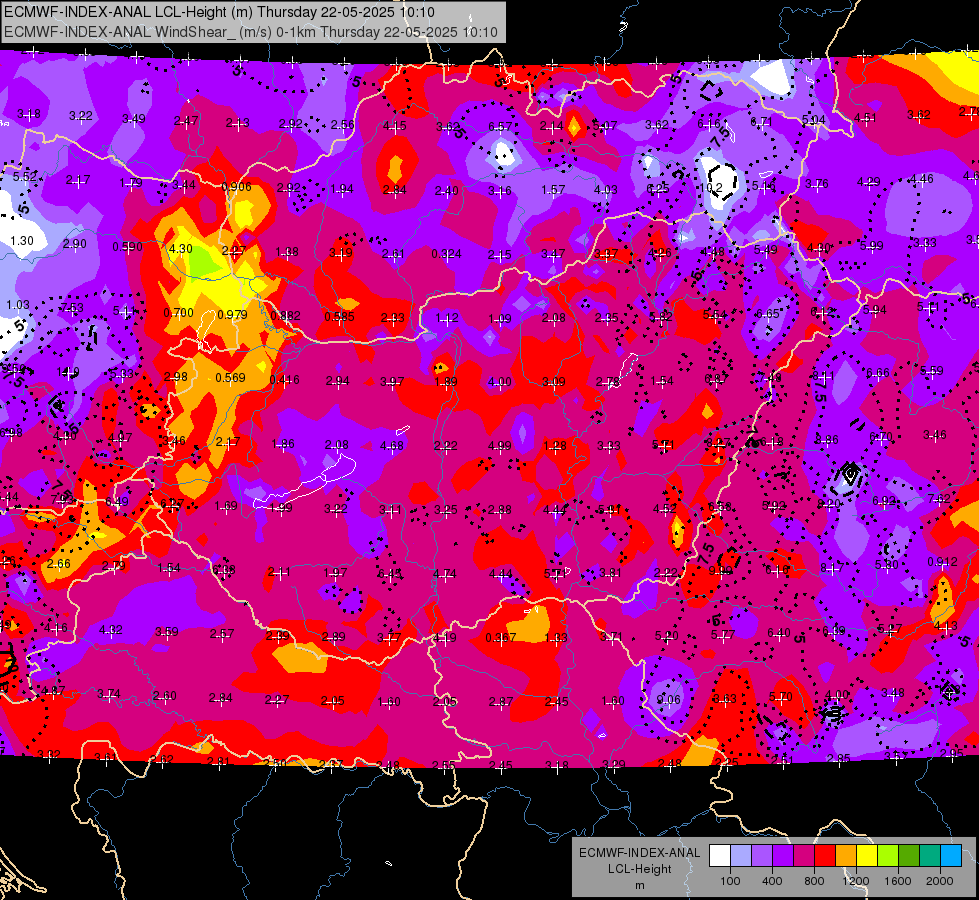Click the light blue legend swatch

[741, 856]
